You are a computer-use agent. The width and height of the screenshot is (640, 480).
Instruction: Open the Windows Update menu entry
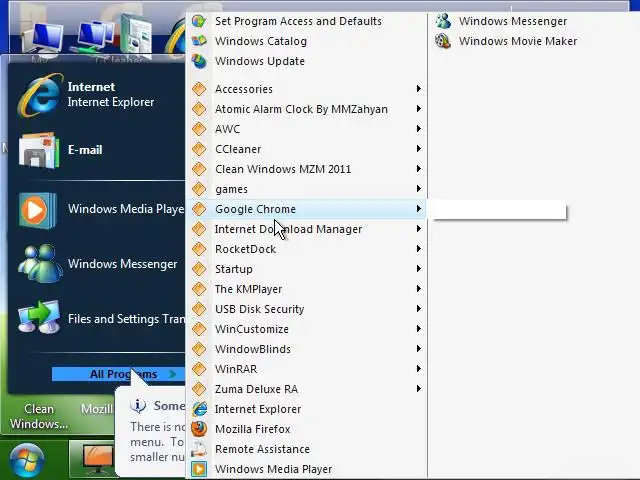click(x=306, y=61)
